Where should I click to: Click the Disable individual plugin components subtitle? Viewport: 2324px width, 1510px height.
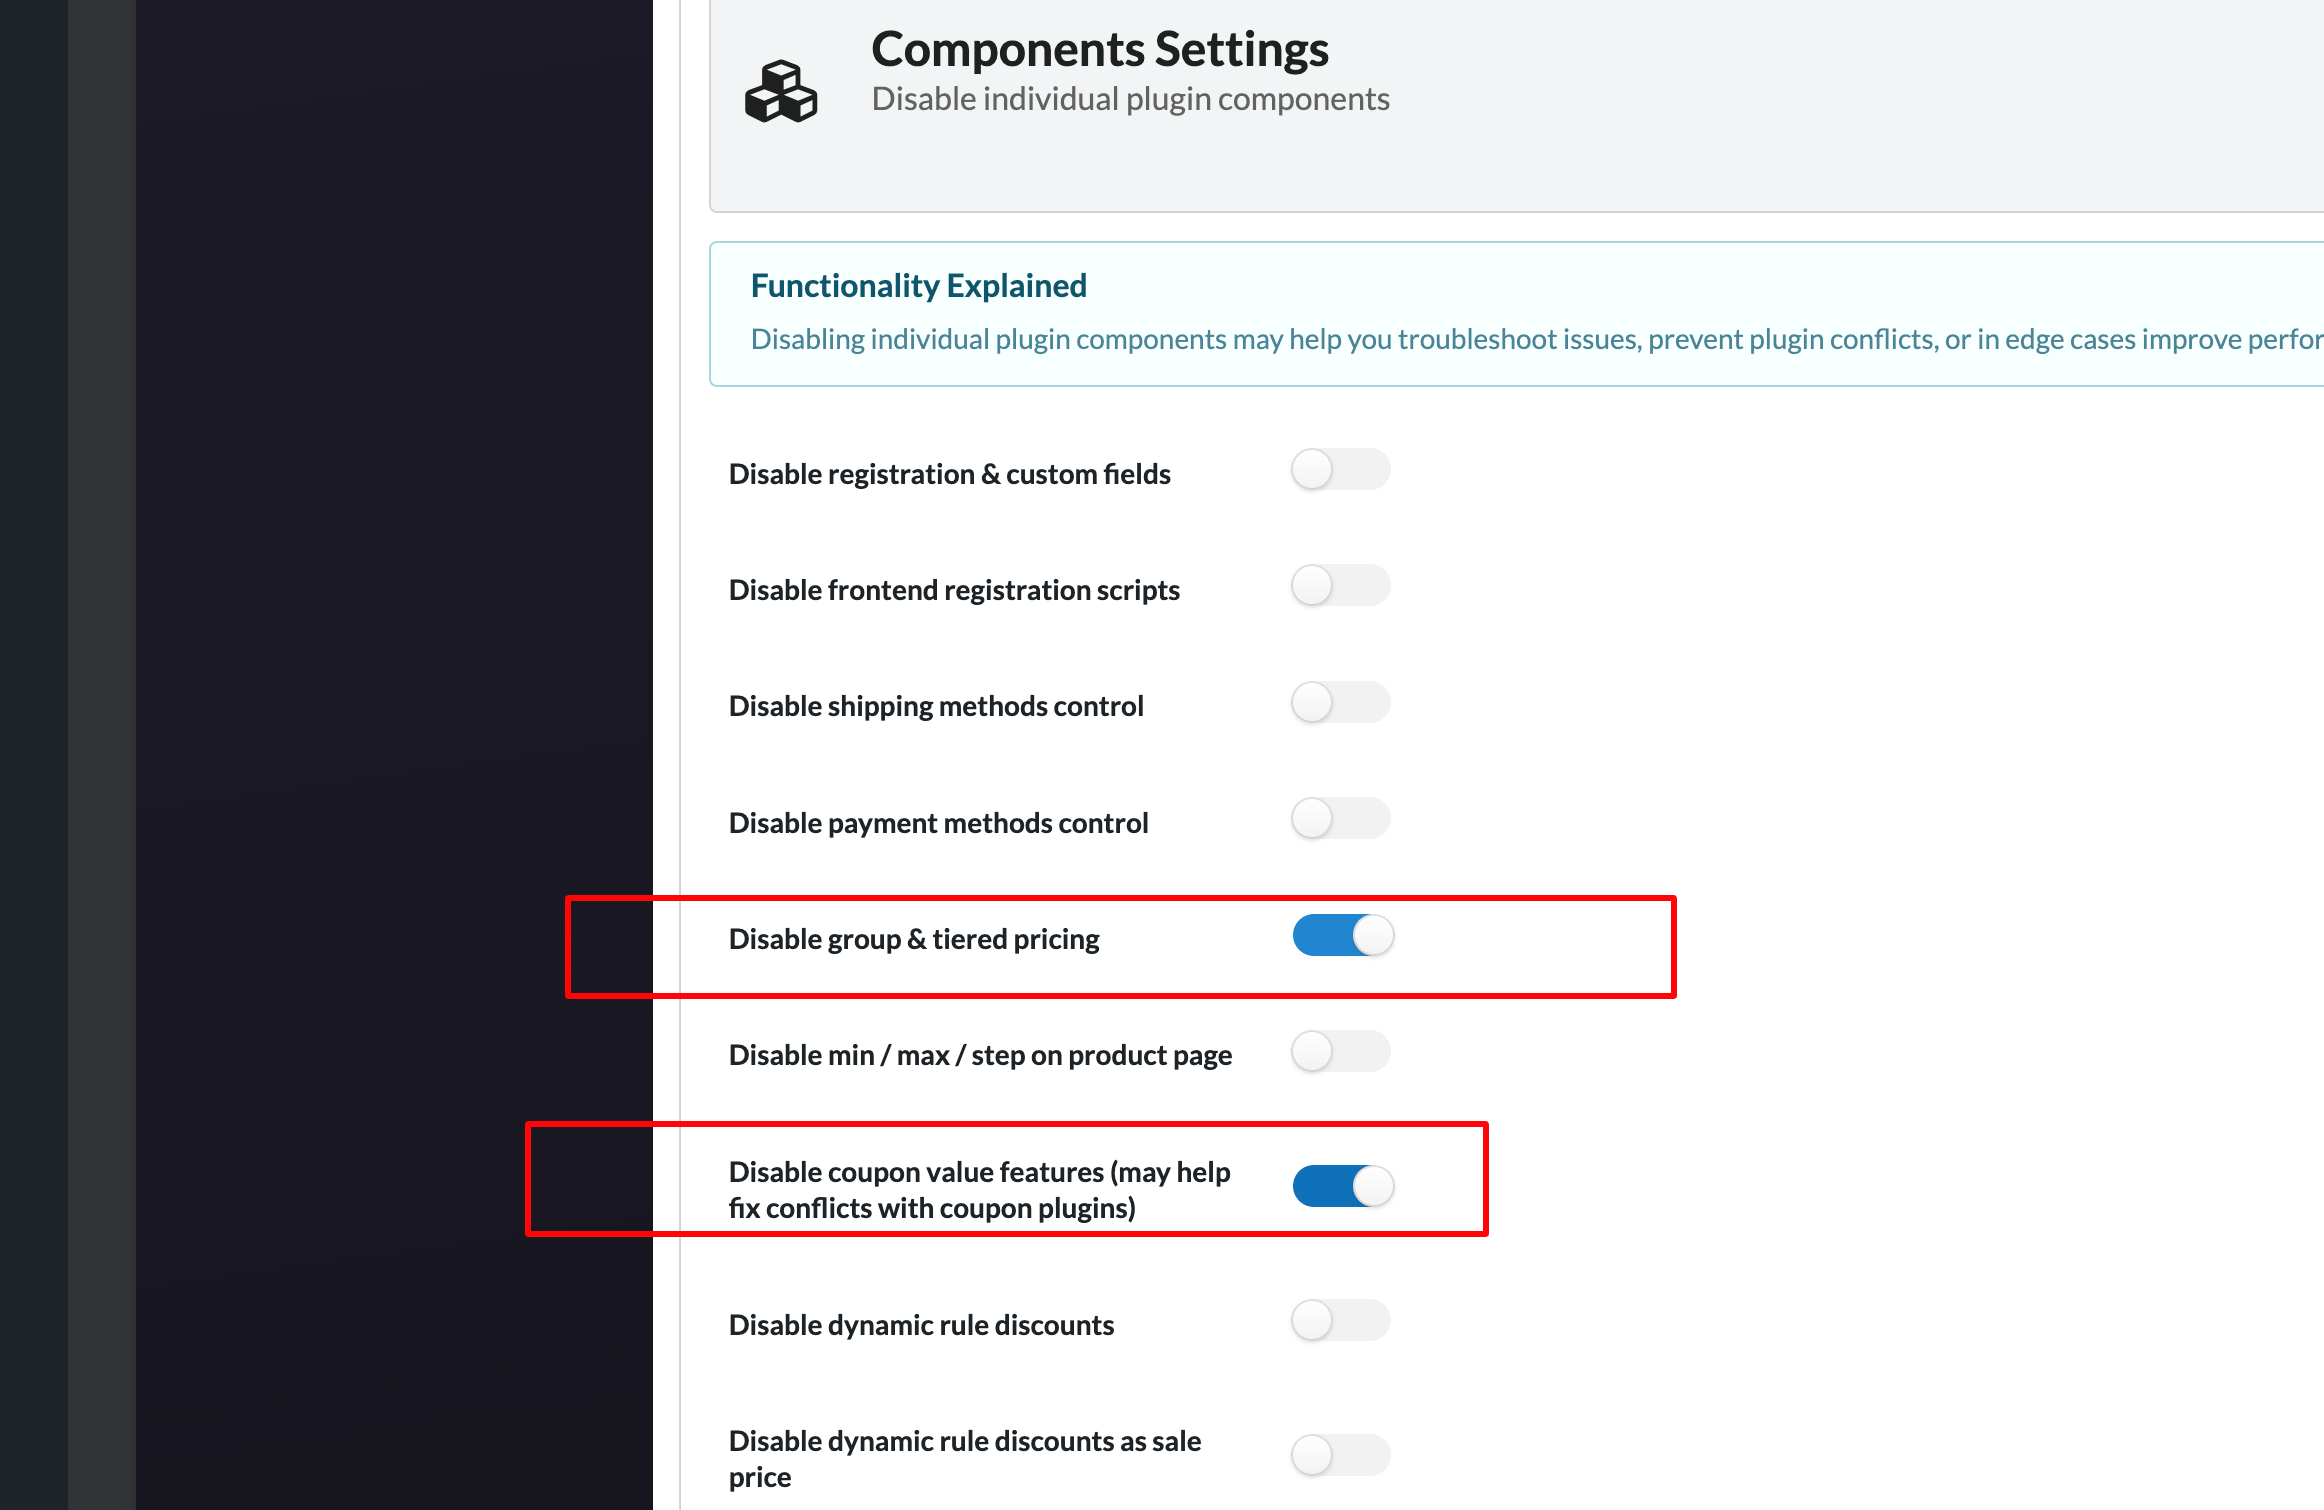1130,99
